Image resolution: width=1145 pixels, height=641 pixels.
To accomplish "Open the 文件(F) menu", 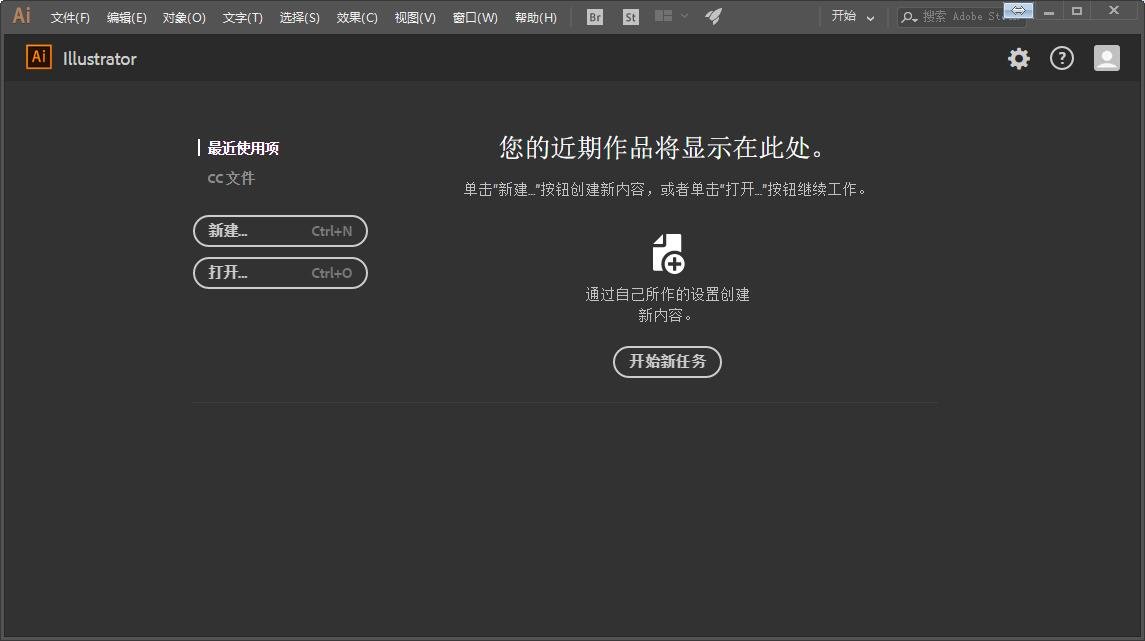I will [x=70, y=18].
